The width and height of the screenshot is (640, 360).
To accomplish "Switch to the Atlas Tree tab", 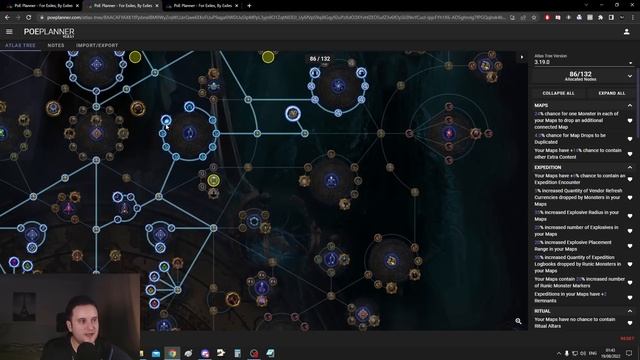I will [20, 45].
